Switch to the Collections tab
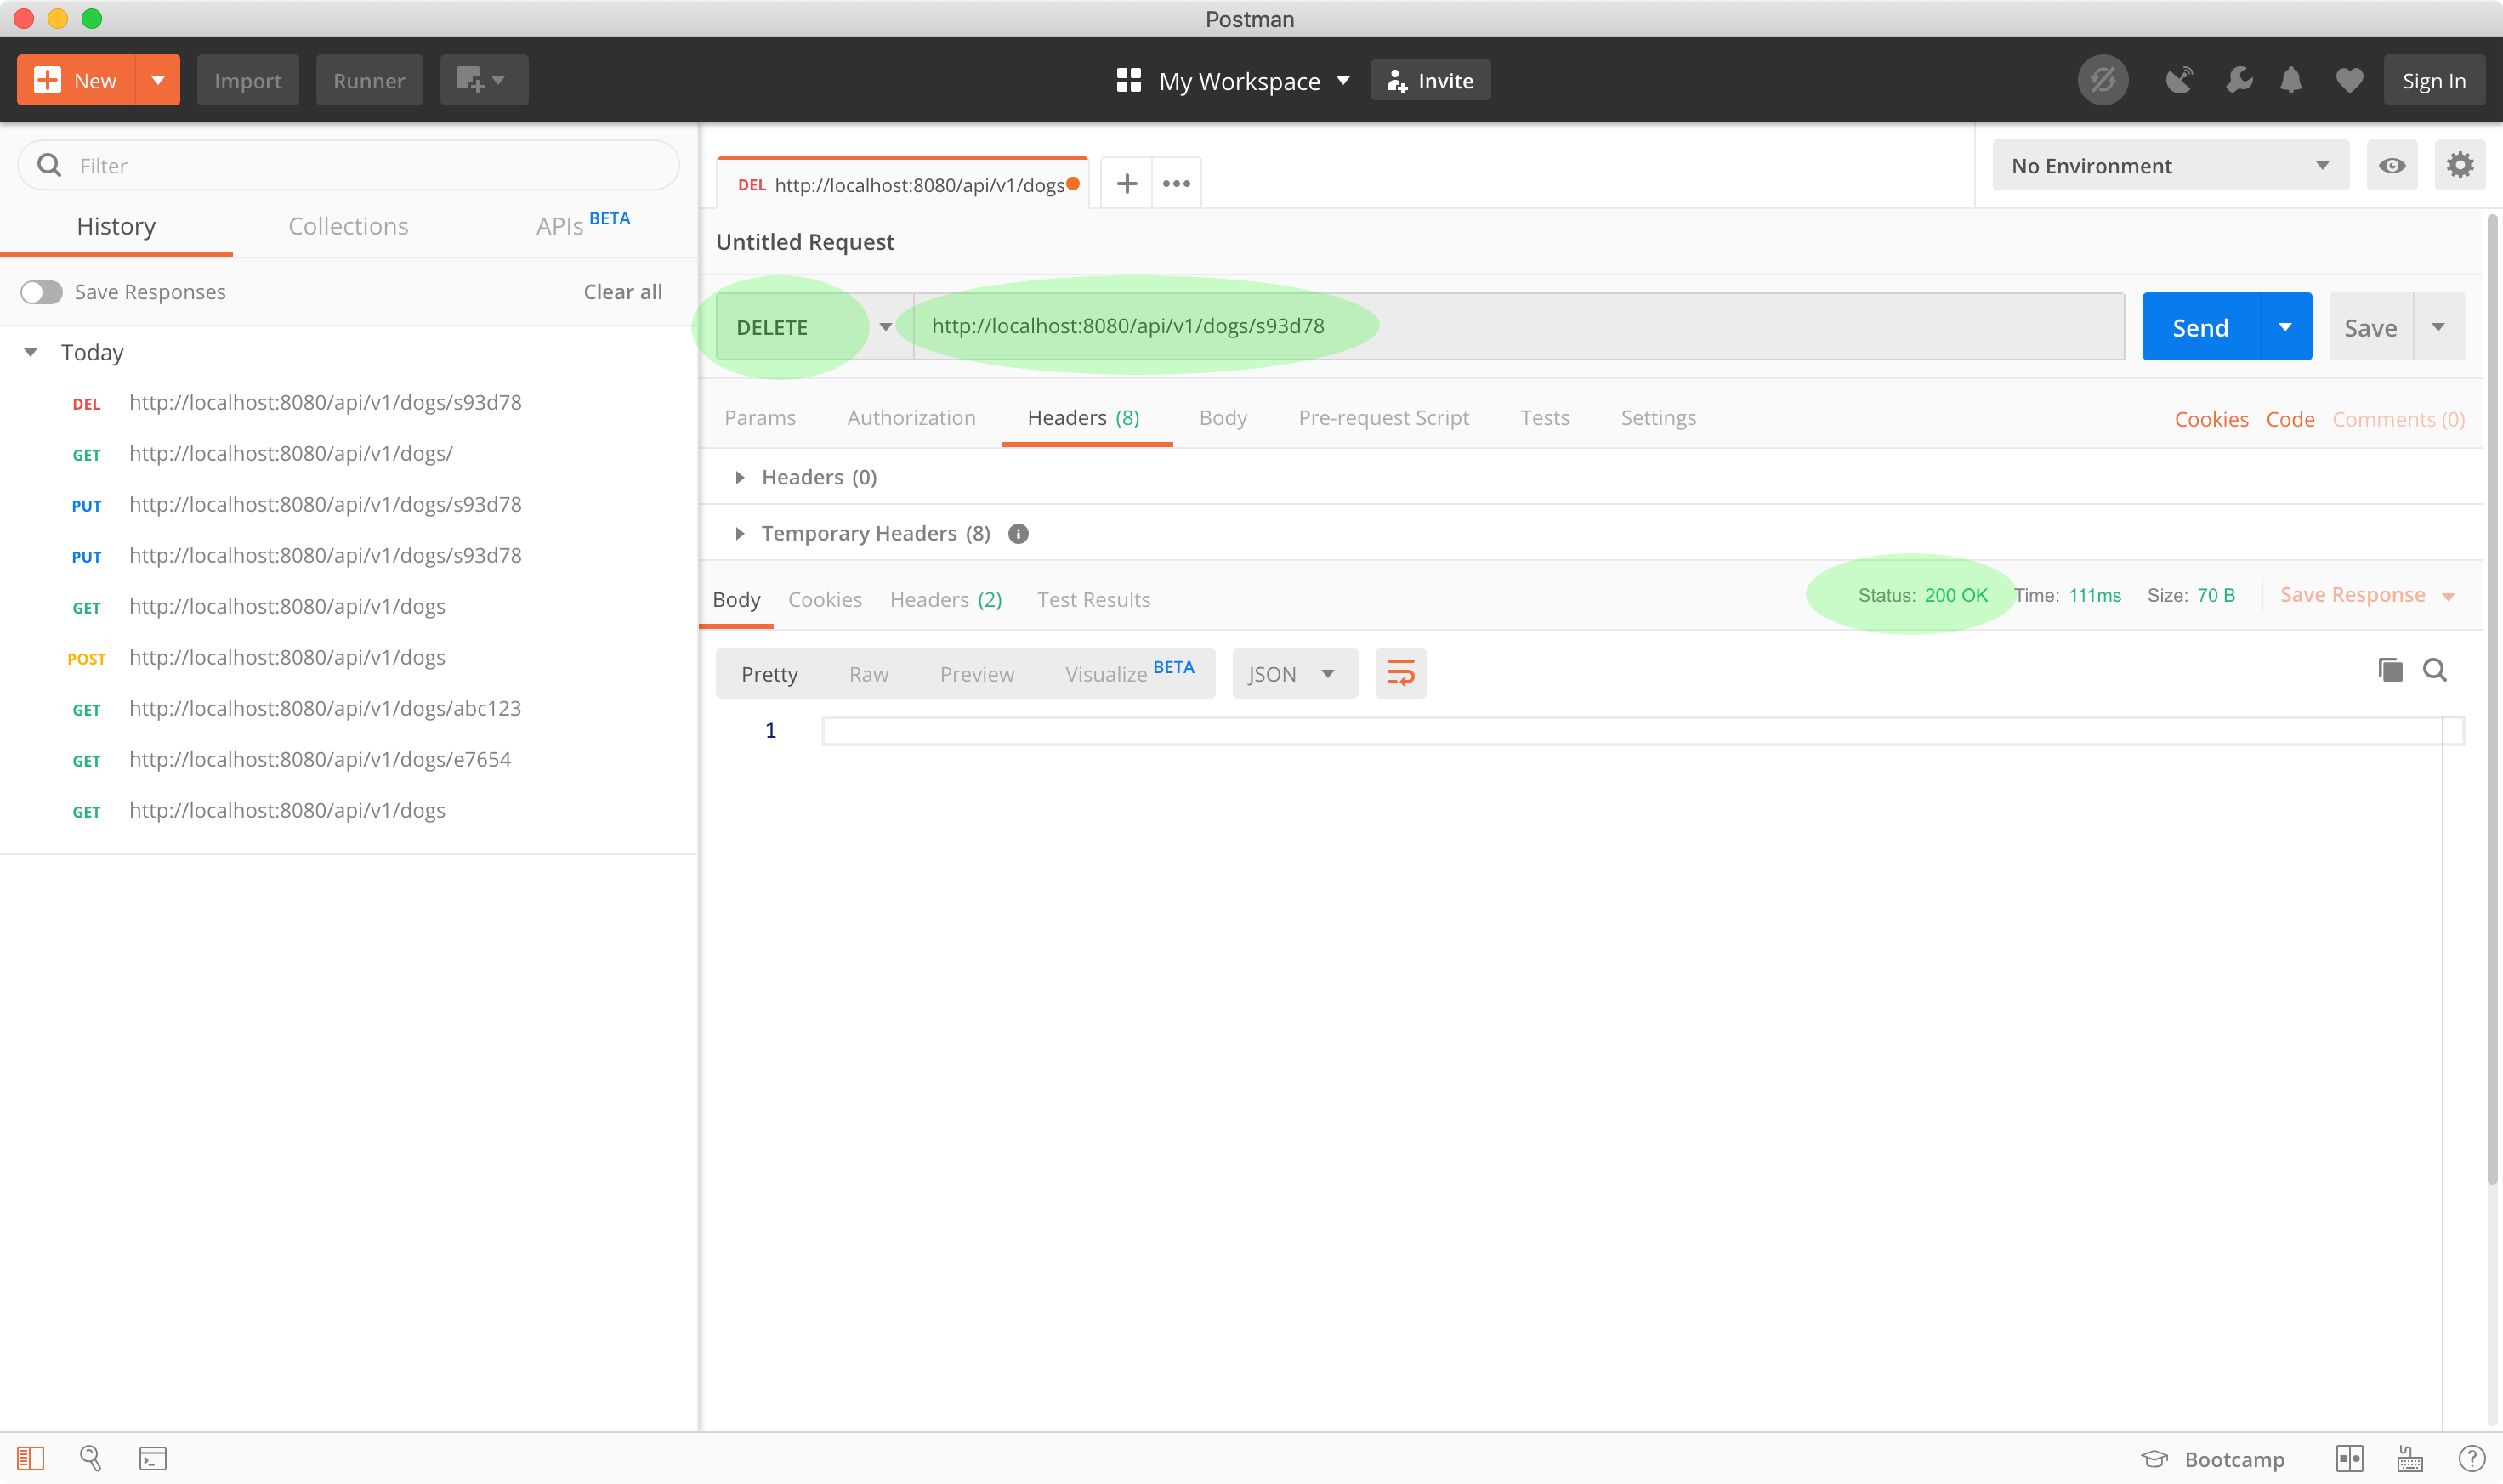 point(348,226)
